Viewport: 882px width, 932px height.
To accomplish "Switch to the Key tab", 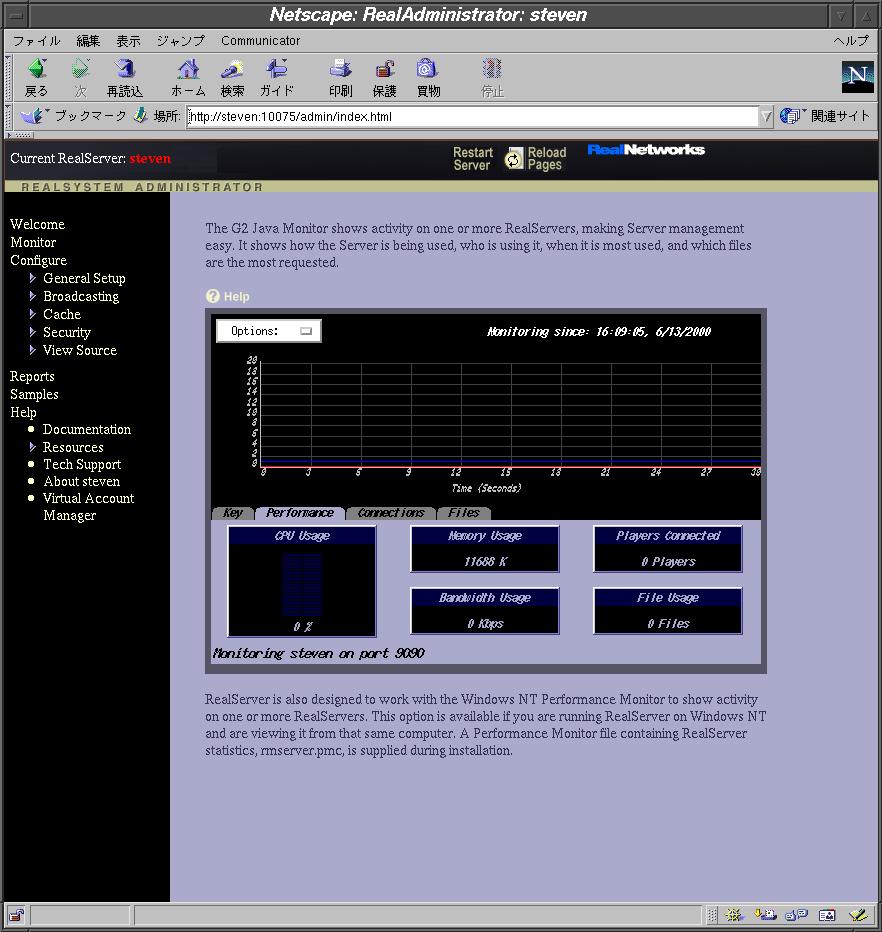I will pos(233,513).
